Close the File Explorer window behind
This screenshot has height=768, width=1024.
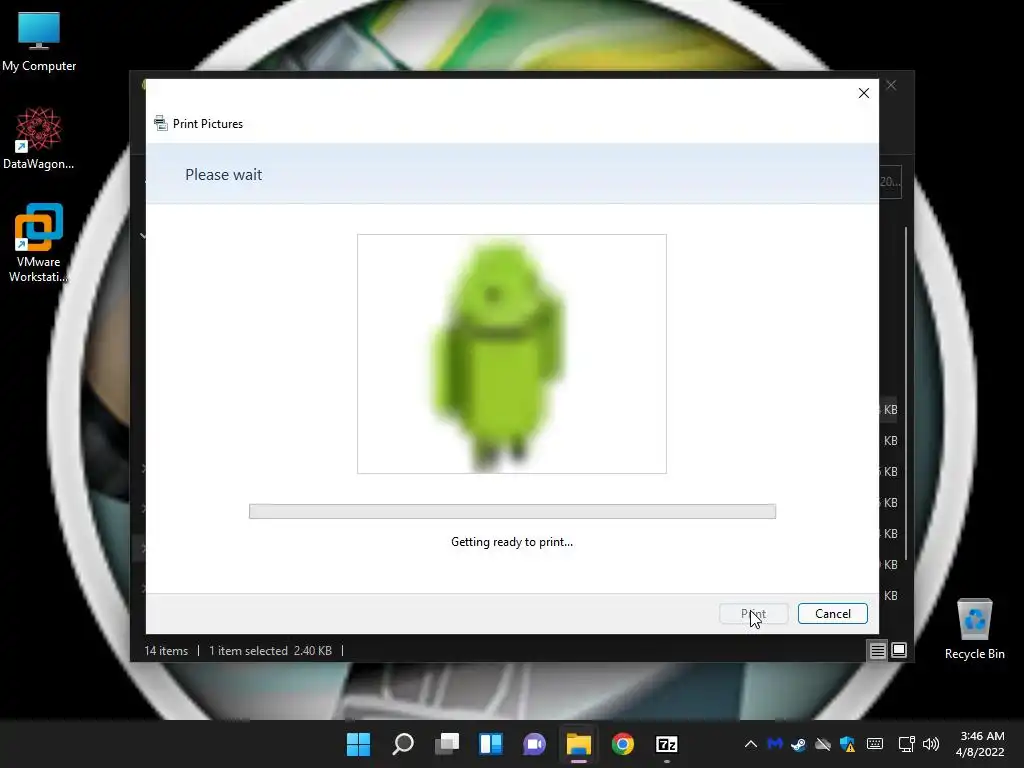pyautogui.click(x=891, y=86)
